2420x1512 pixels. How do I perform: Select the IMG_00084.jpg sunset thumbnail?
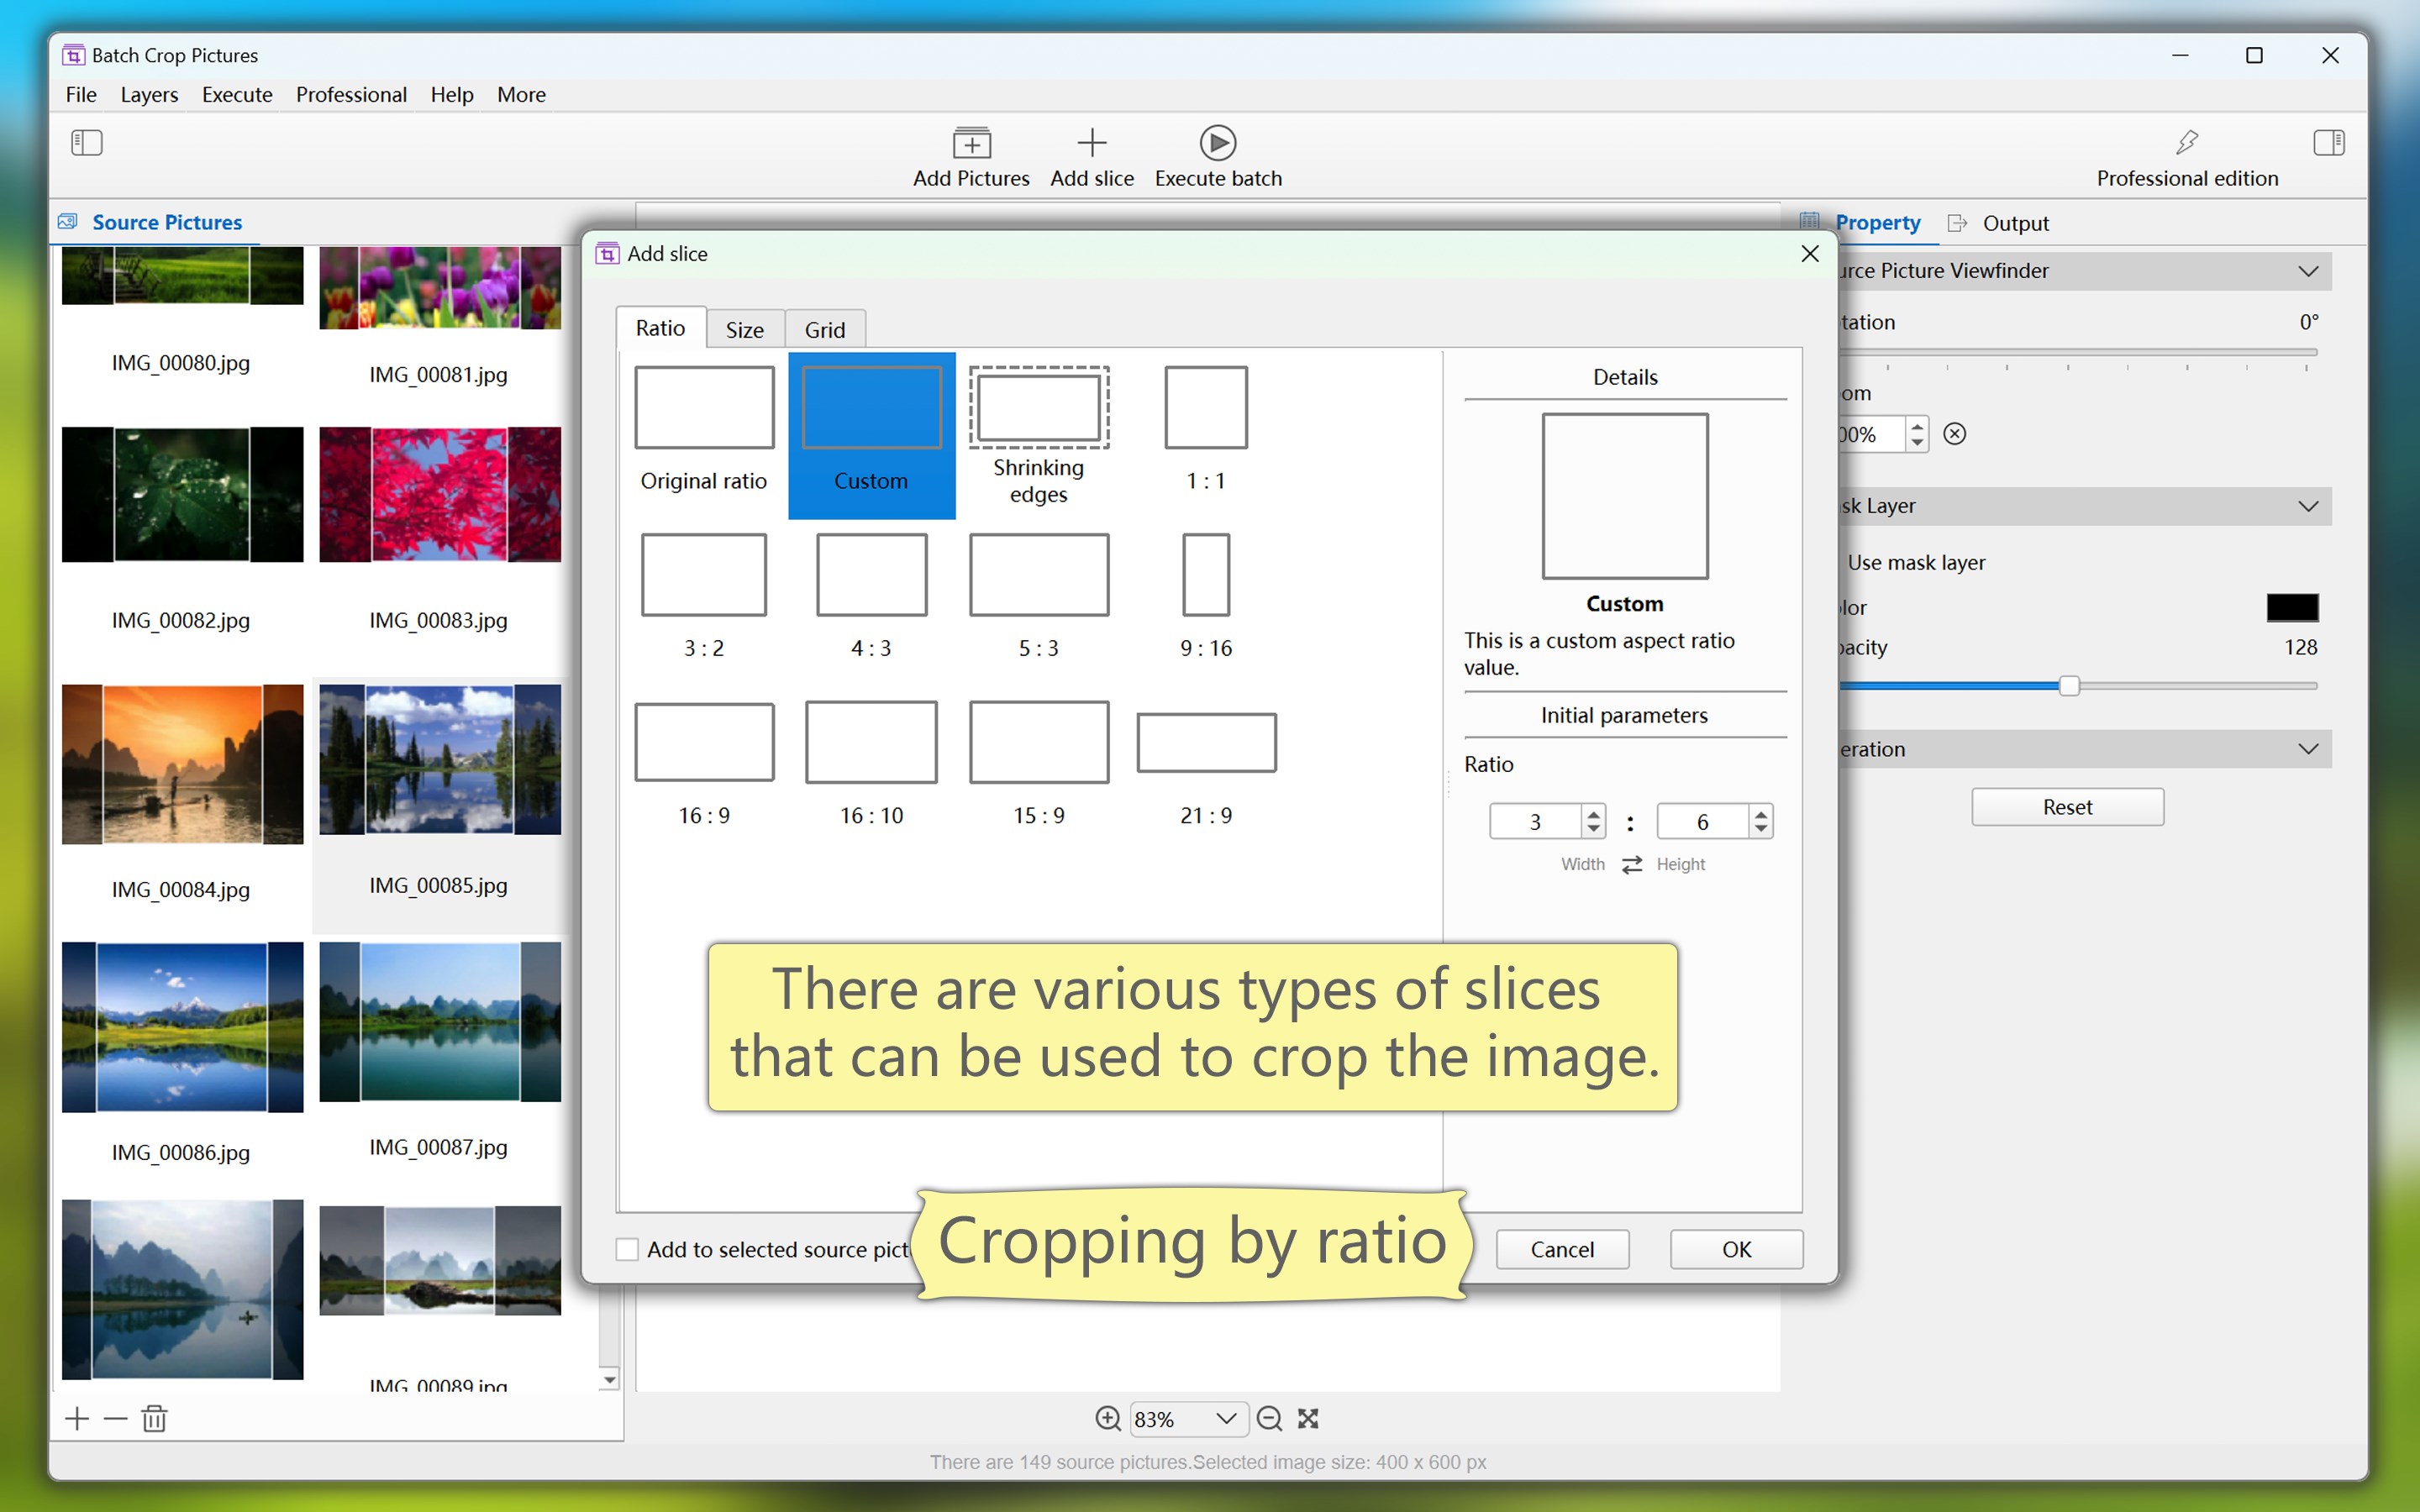[x=182, y=765]
